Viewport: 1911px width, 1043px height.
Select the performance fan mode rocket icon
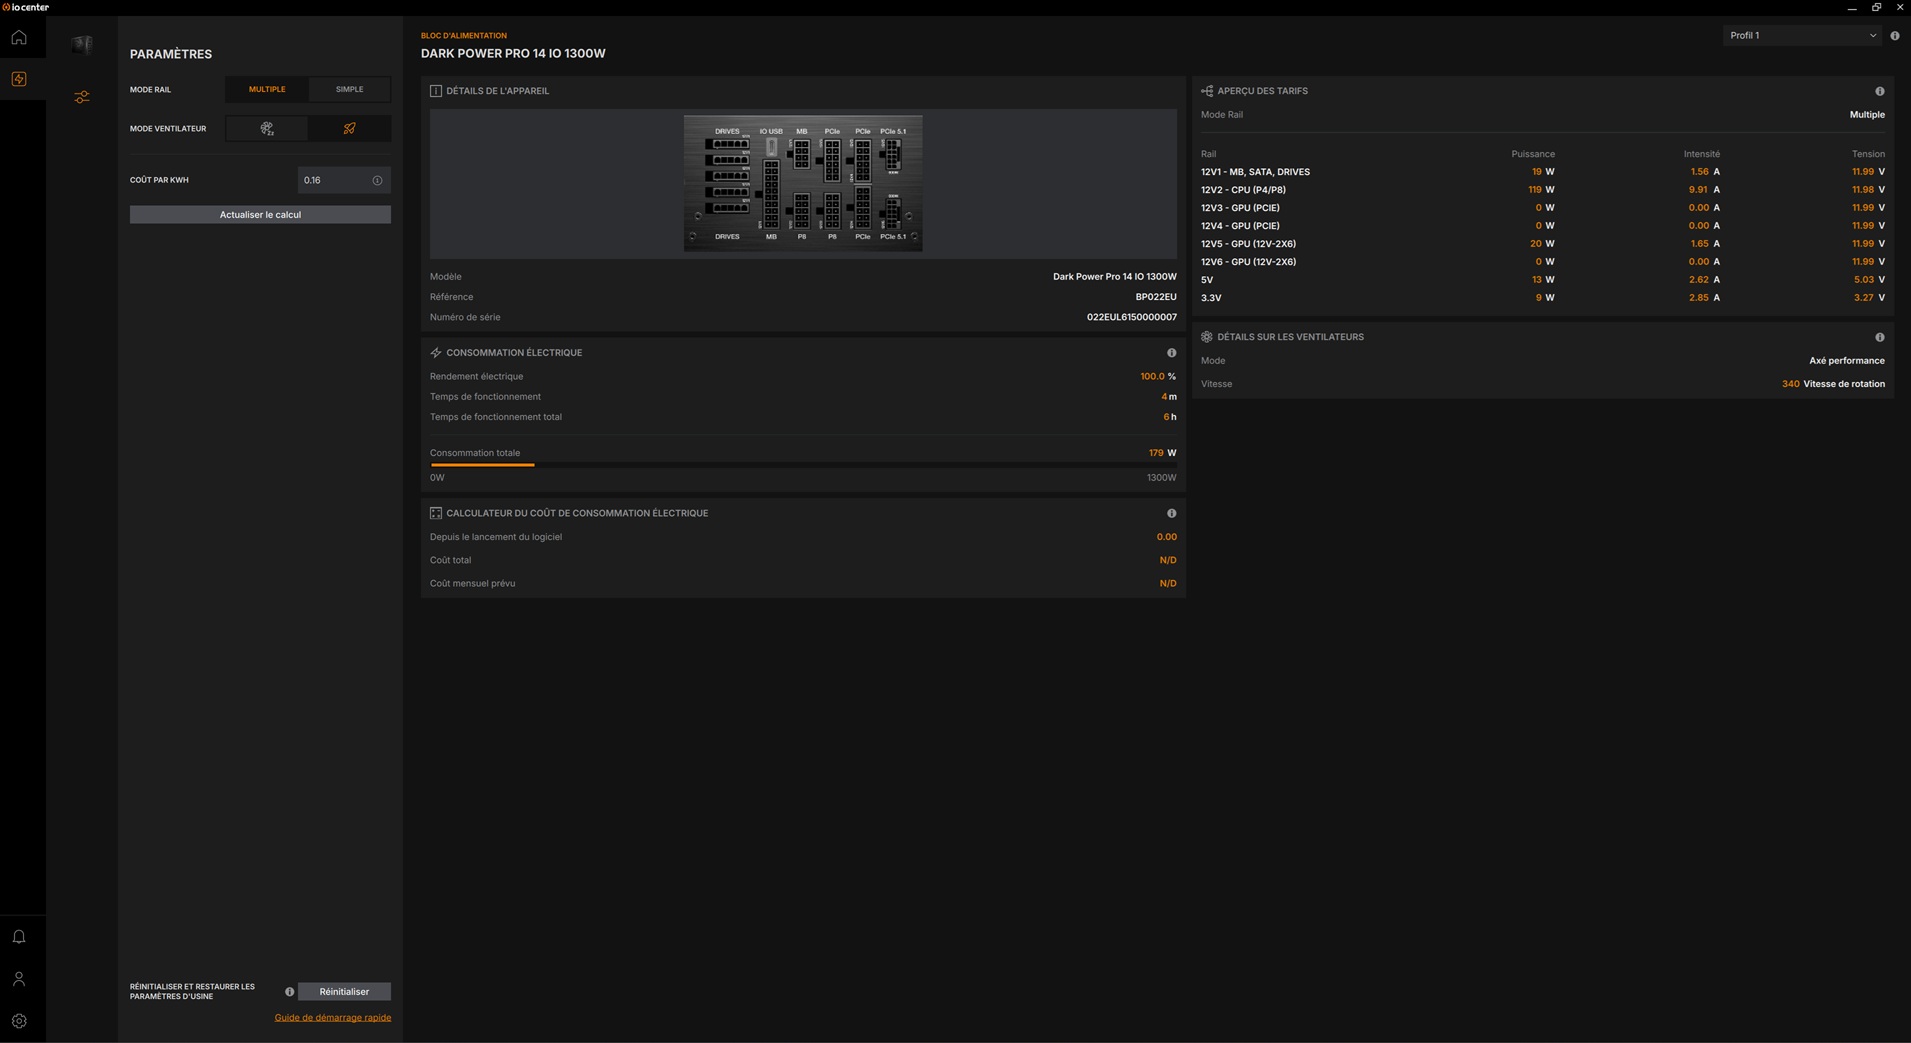pos(350,129)
